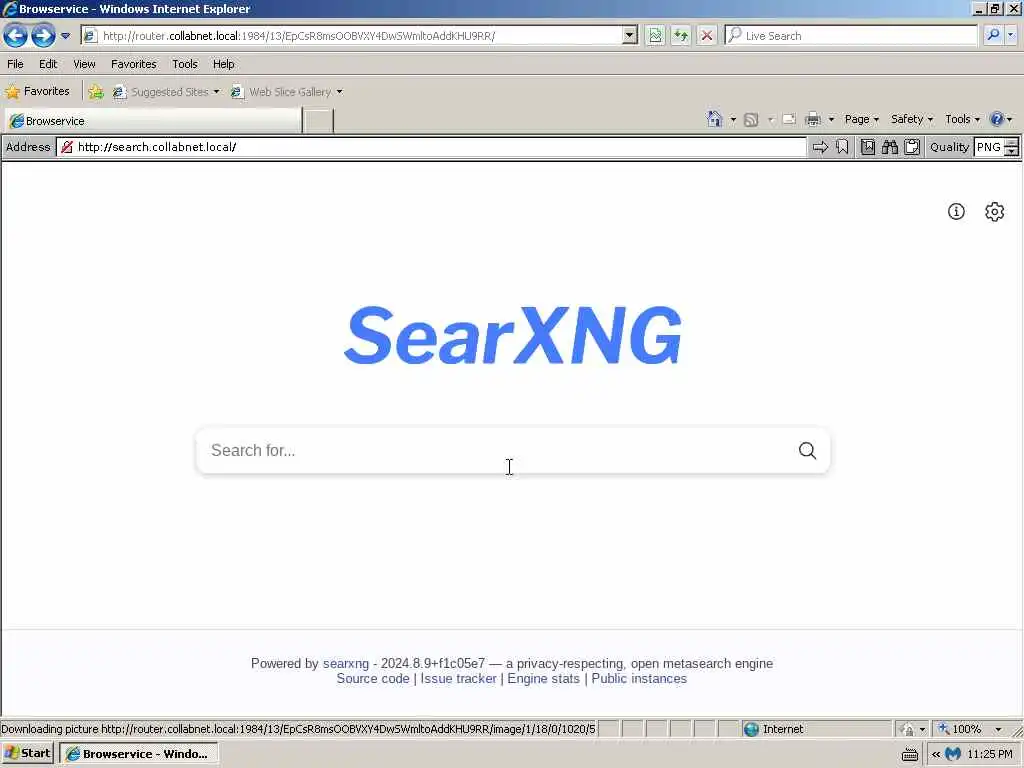Image resolution: width=1024 pixels, height=768 pixels.
Task: Open the Help menu
Action: click(223, 64)
